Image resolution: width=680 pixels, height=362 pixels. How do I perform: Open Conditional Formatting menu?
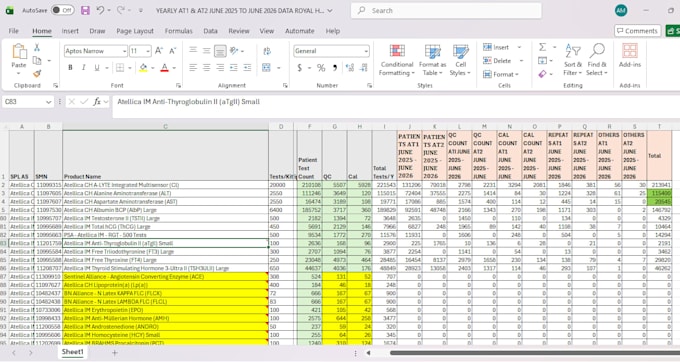pos(397,60)
